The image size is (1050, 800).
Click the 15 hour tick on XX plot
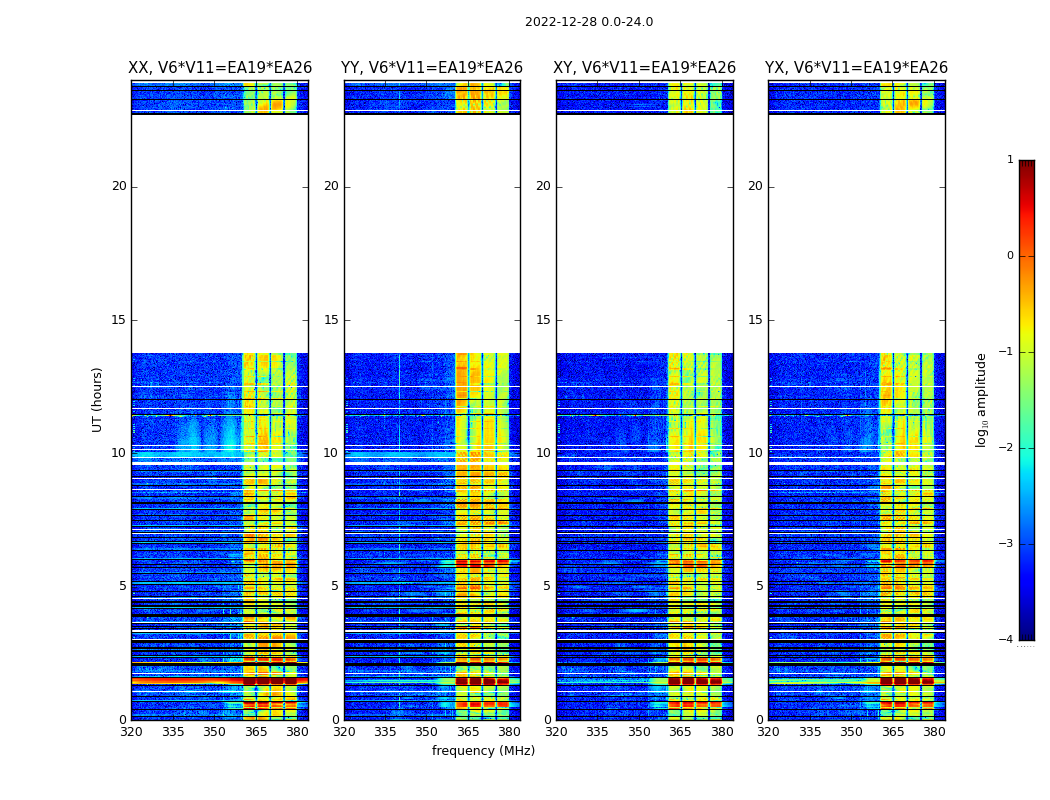pos(119,320)
